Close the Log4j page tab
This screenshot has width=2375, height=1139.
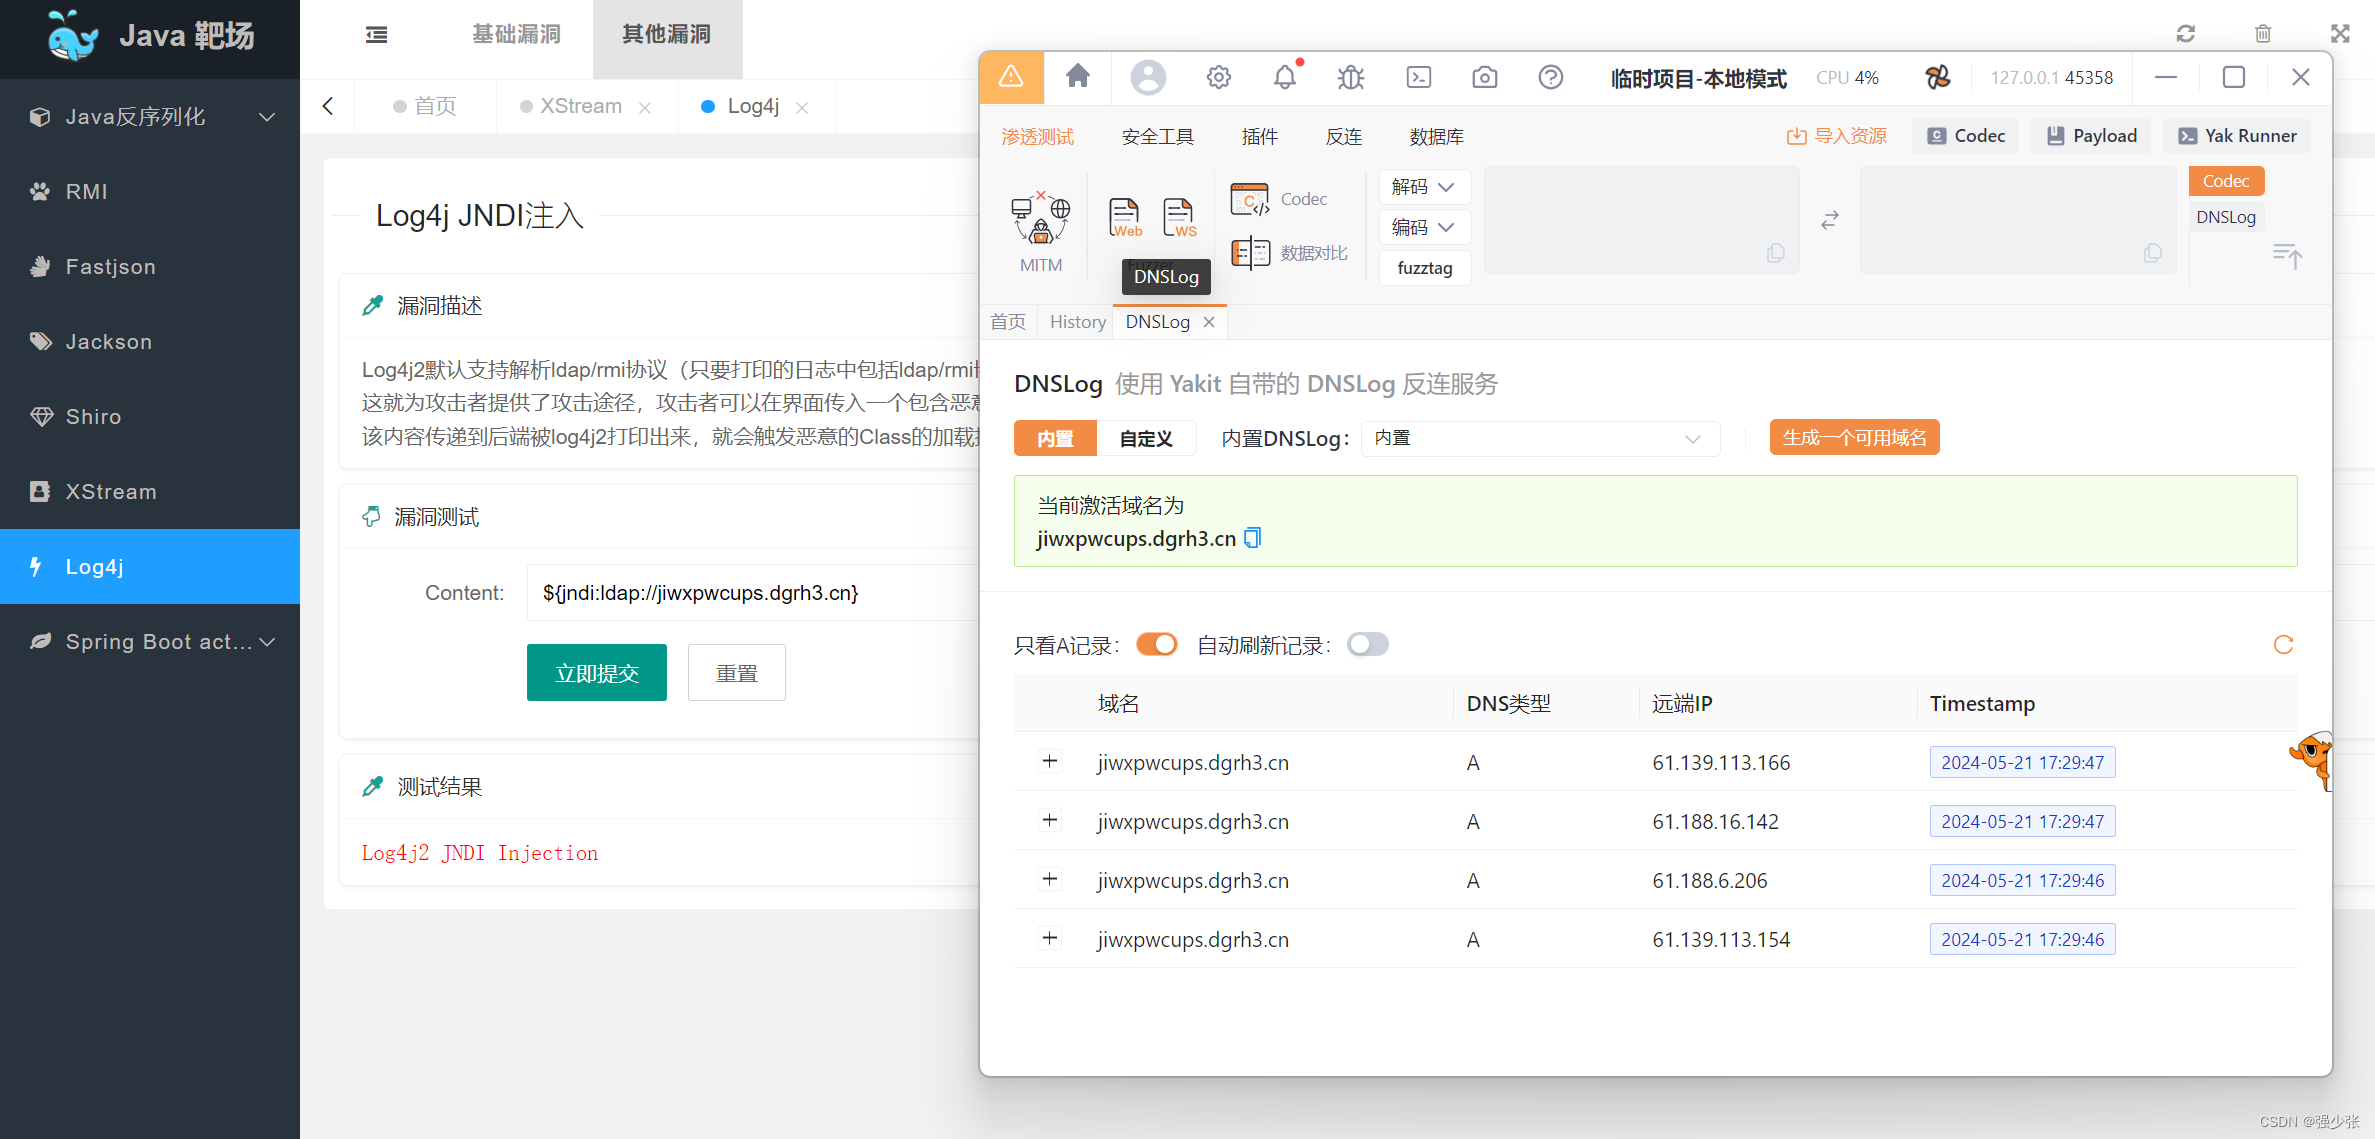pyautogui.click(x=802, y=107)
